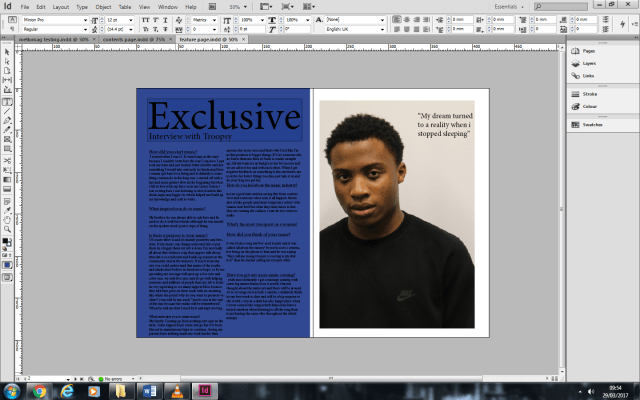Open the Swatches panel
The image size is (640, 400).
click(x=591, y=126)
